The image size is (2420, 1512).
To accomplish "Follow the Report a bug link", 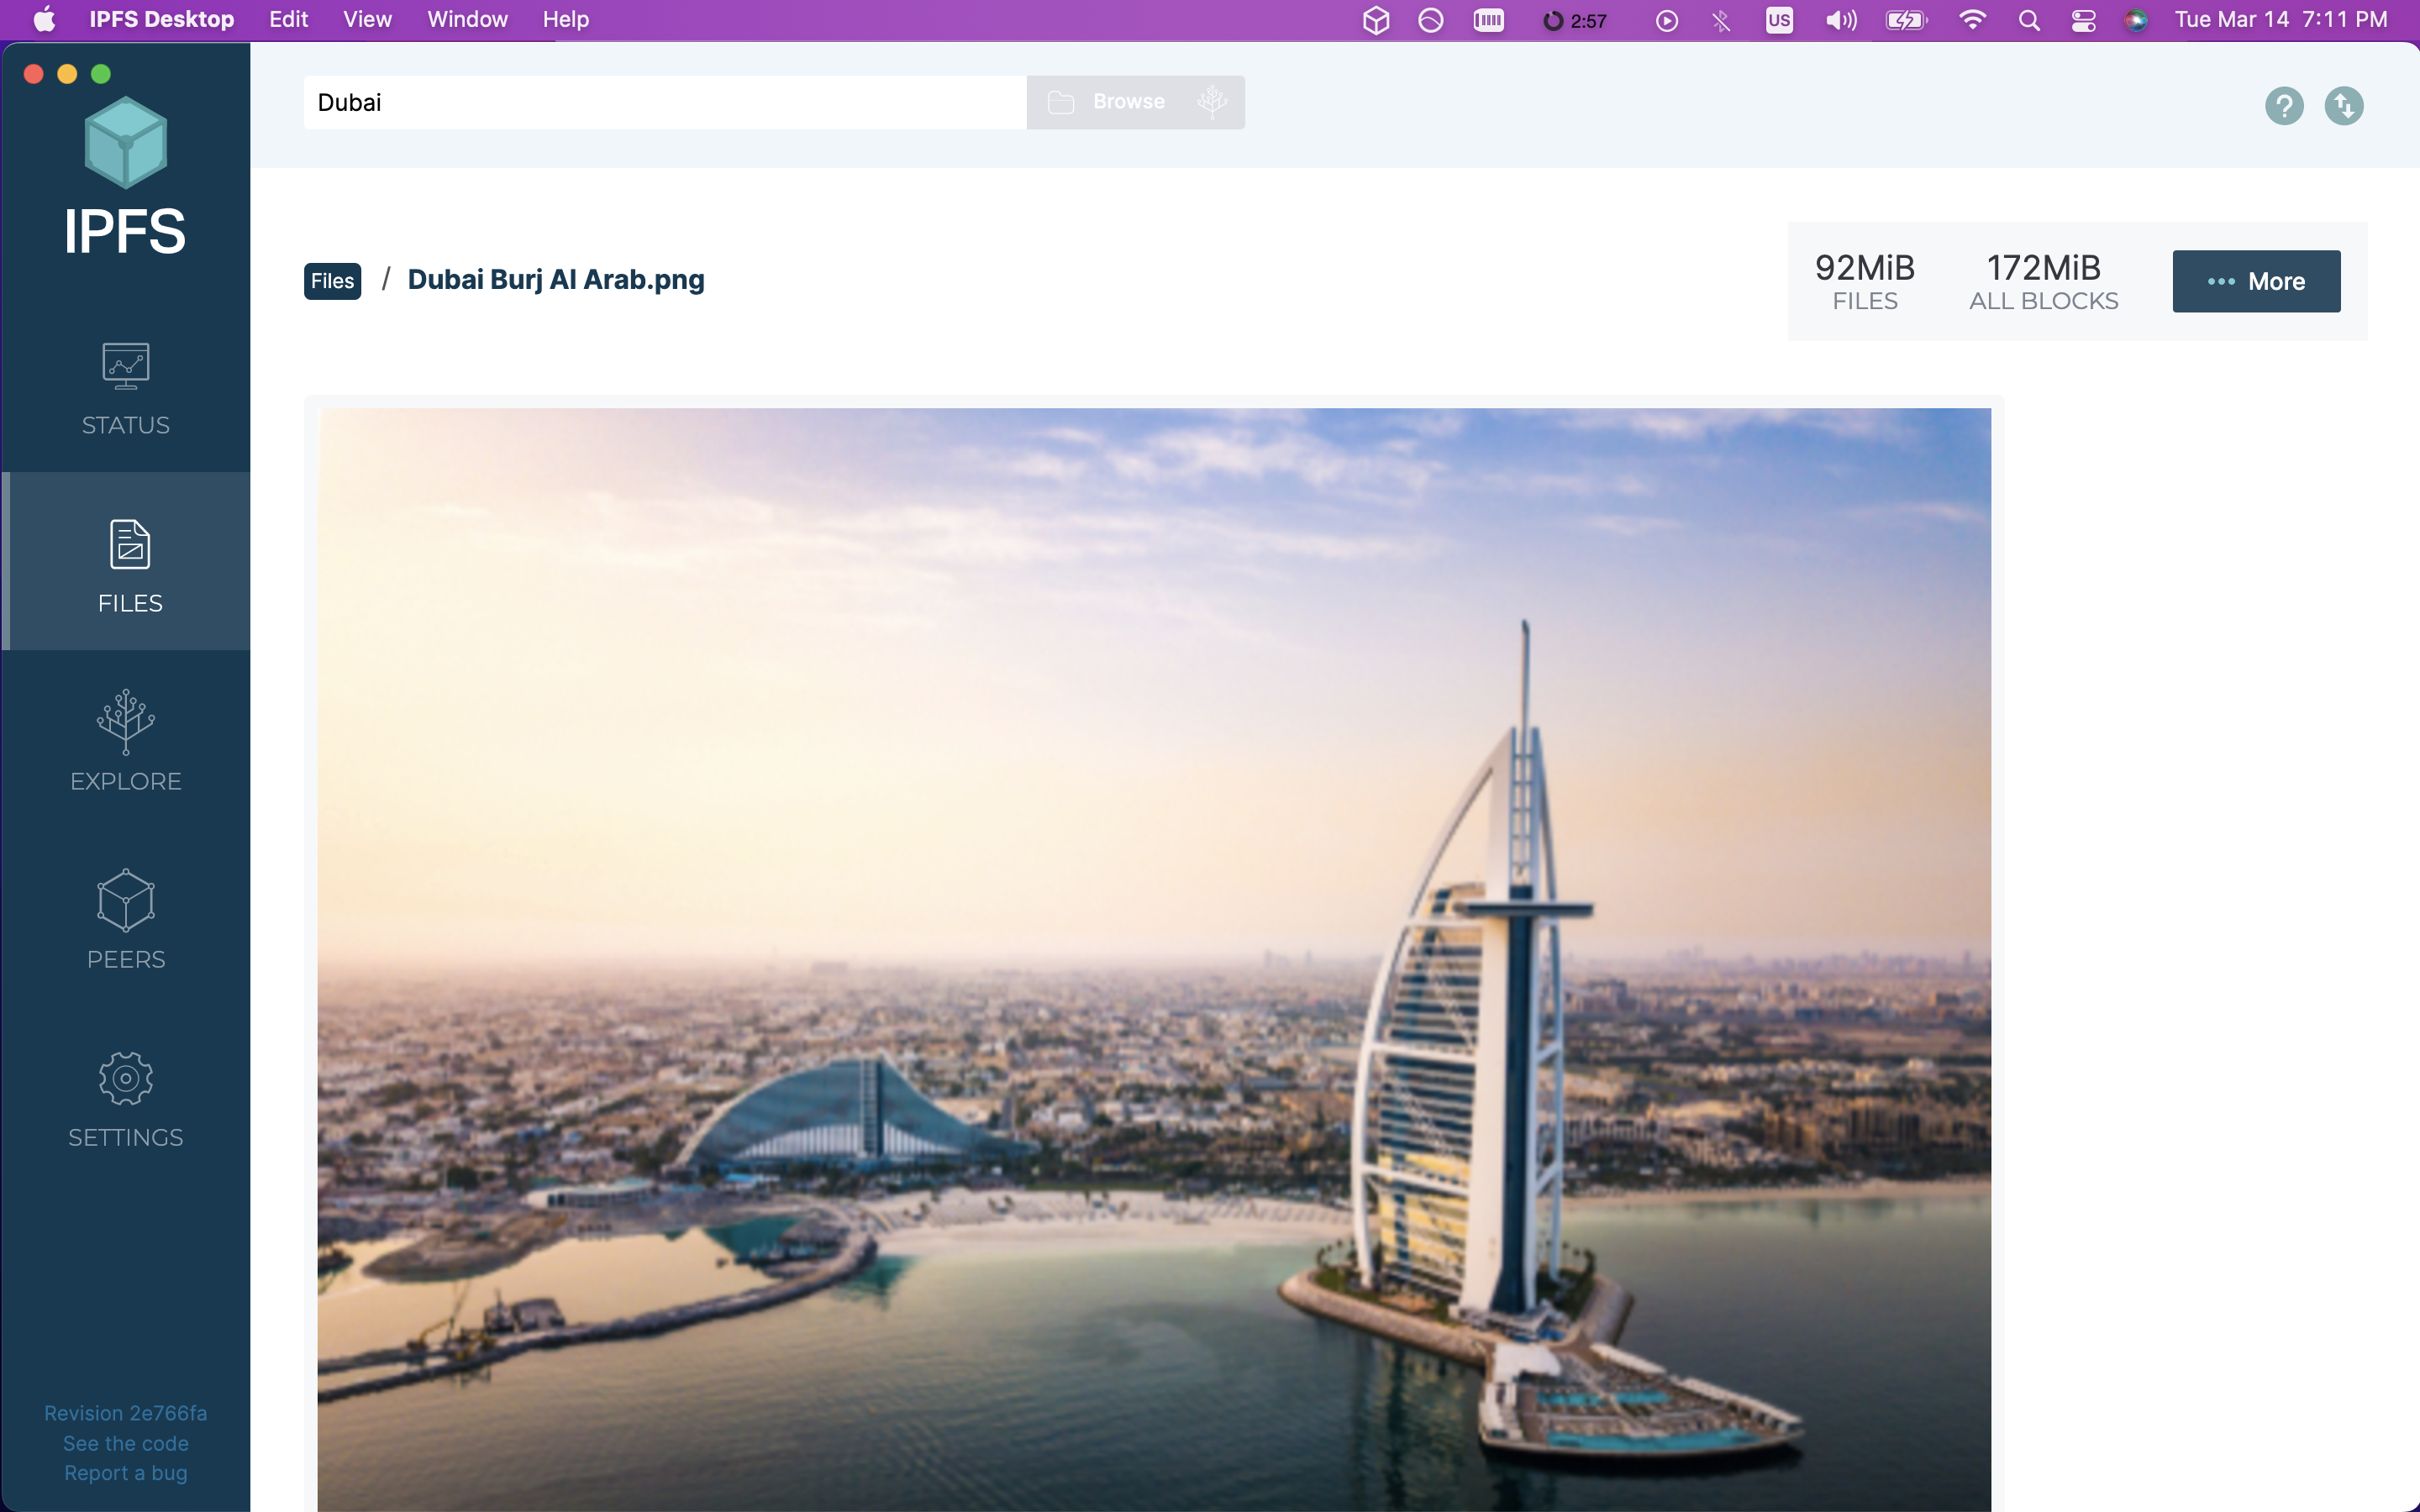I will click(x=125, y=1473).
